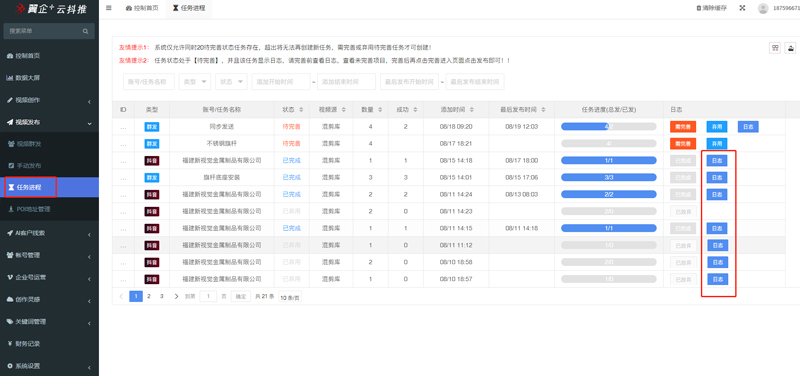Screen dimensions: 800x376
Task: Open the 最后发布开始时间 date field
Action: 409,82
